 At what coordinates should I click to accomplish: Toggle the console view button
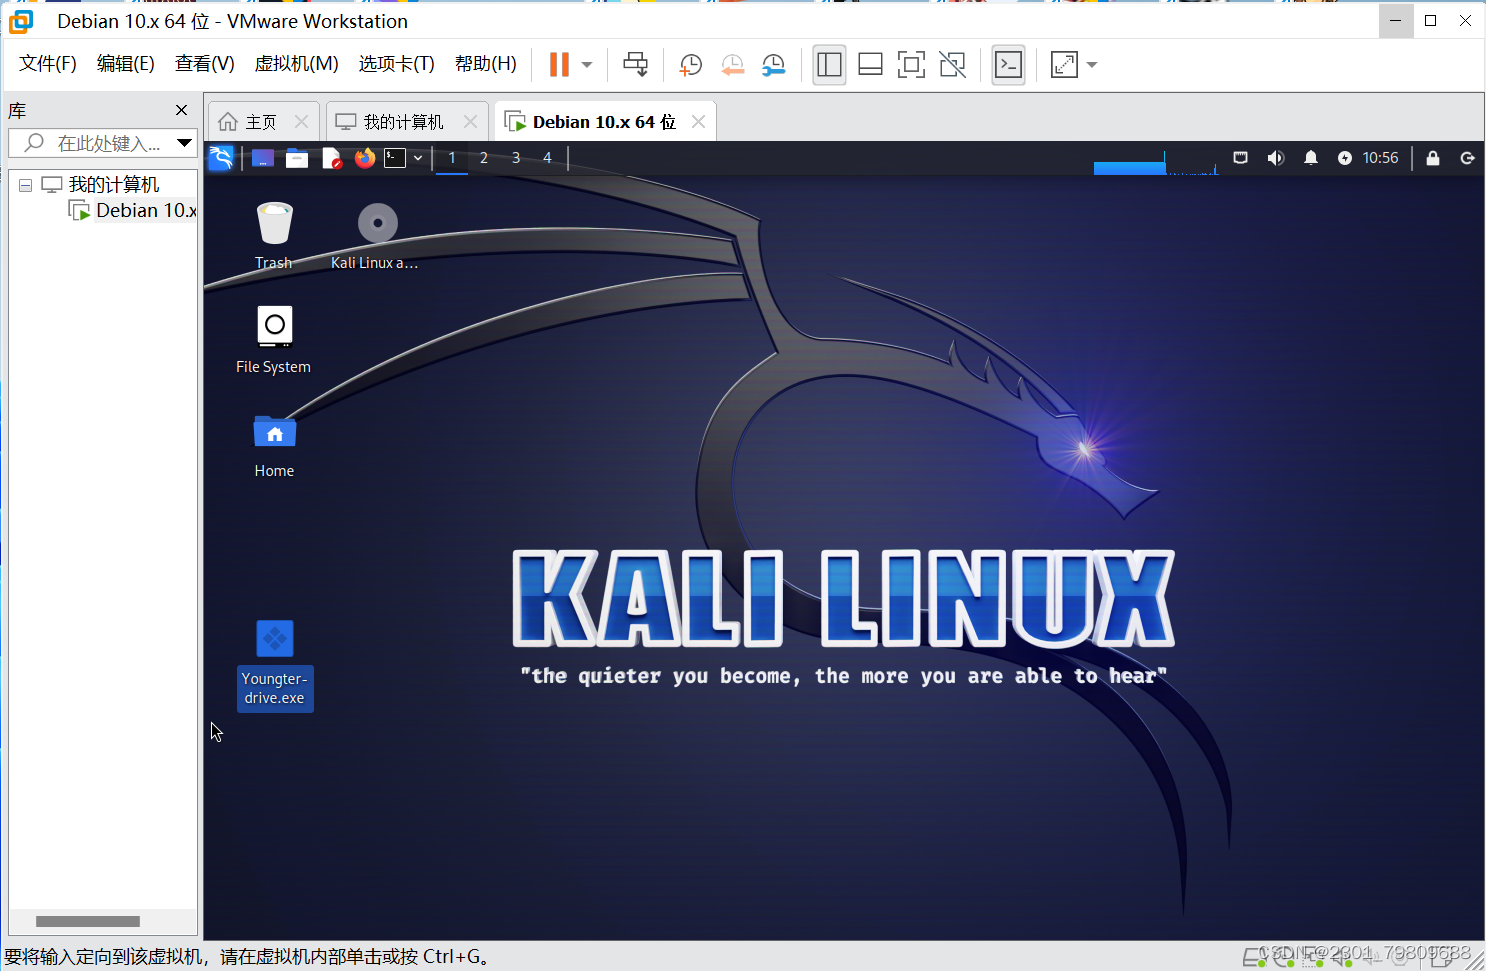[x=1008, y=65]
